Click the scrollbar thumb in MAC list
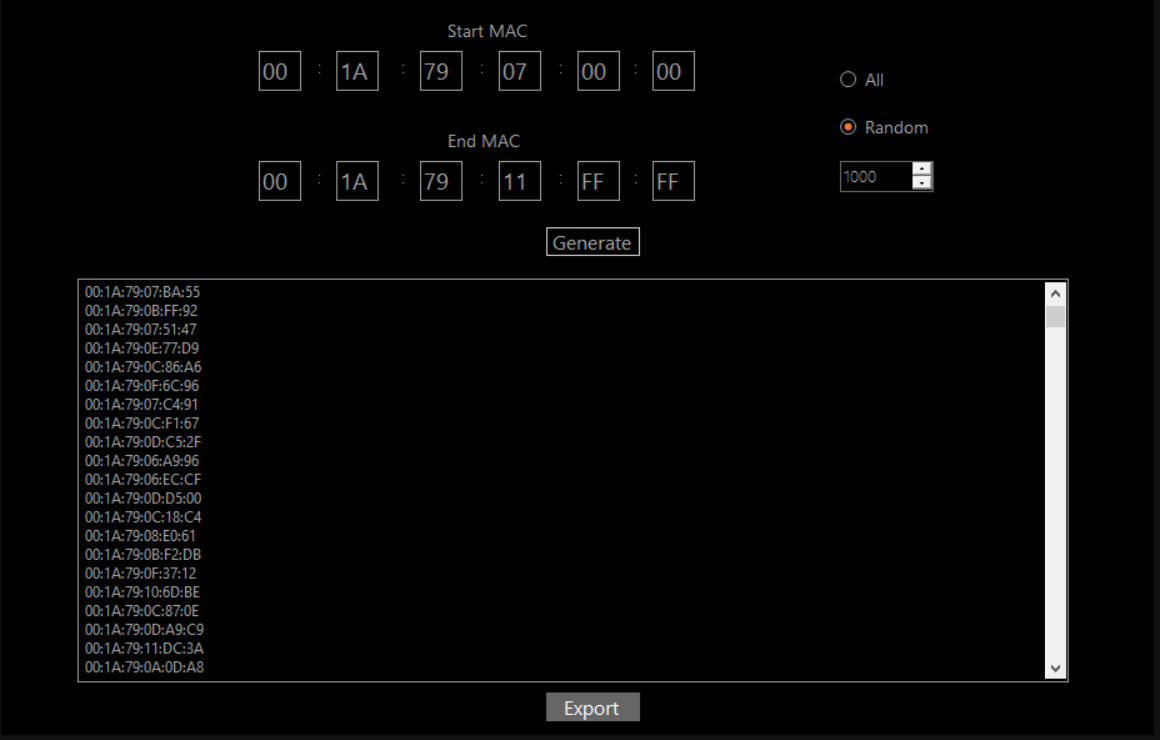This screenshot has width=1160, height=740. tap(1055, 318)
